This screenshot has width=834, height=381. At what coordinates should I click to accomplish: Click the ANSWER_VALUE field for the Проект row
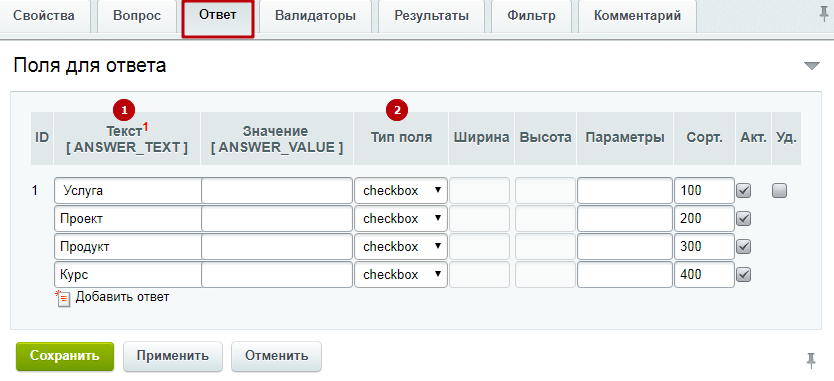(277, 219)
